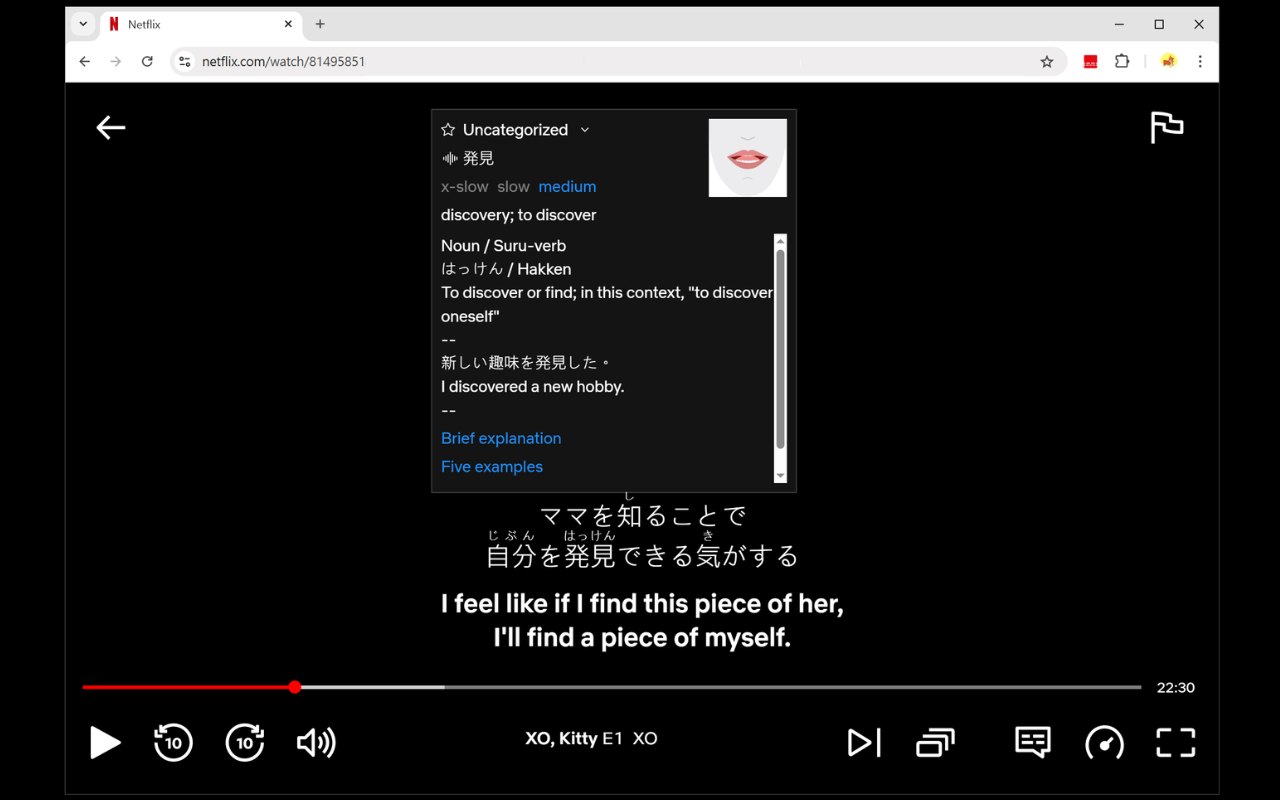This screenshot has height=800, width=1280.
Task: Click the mouth pronunciation thumbnail
Action: click(748, 158)
